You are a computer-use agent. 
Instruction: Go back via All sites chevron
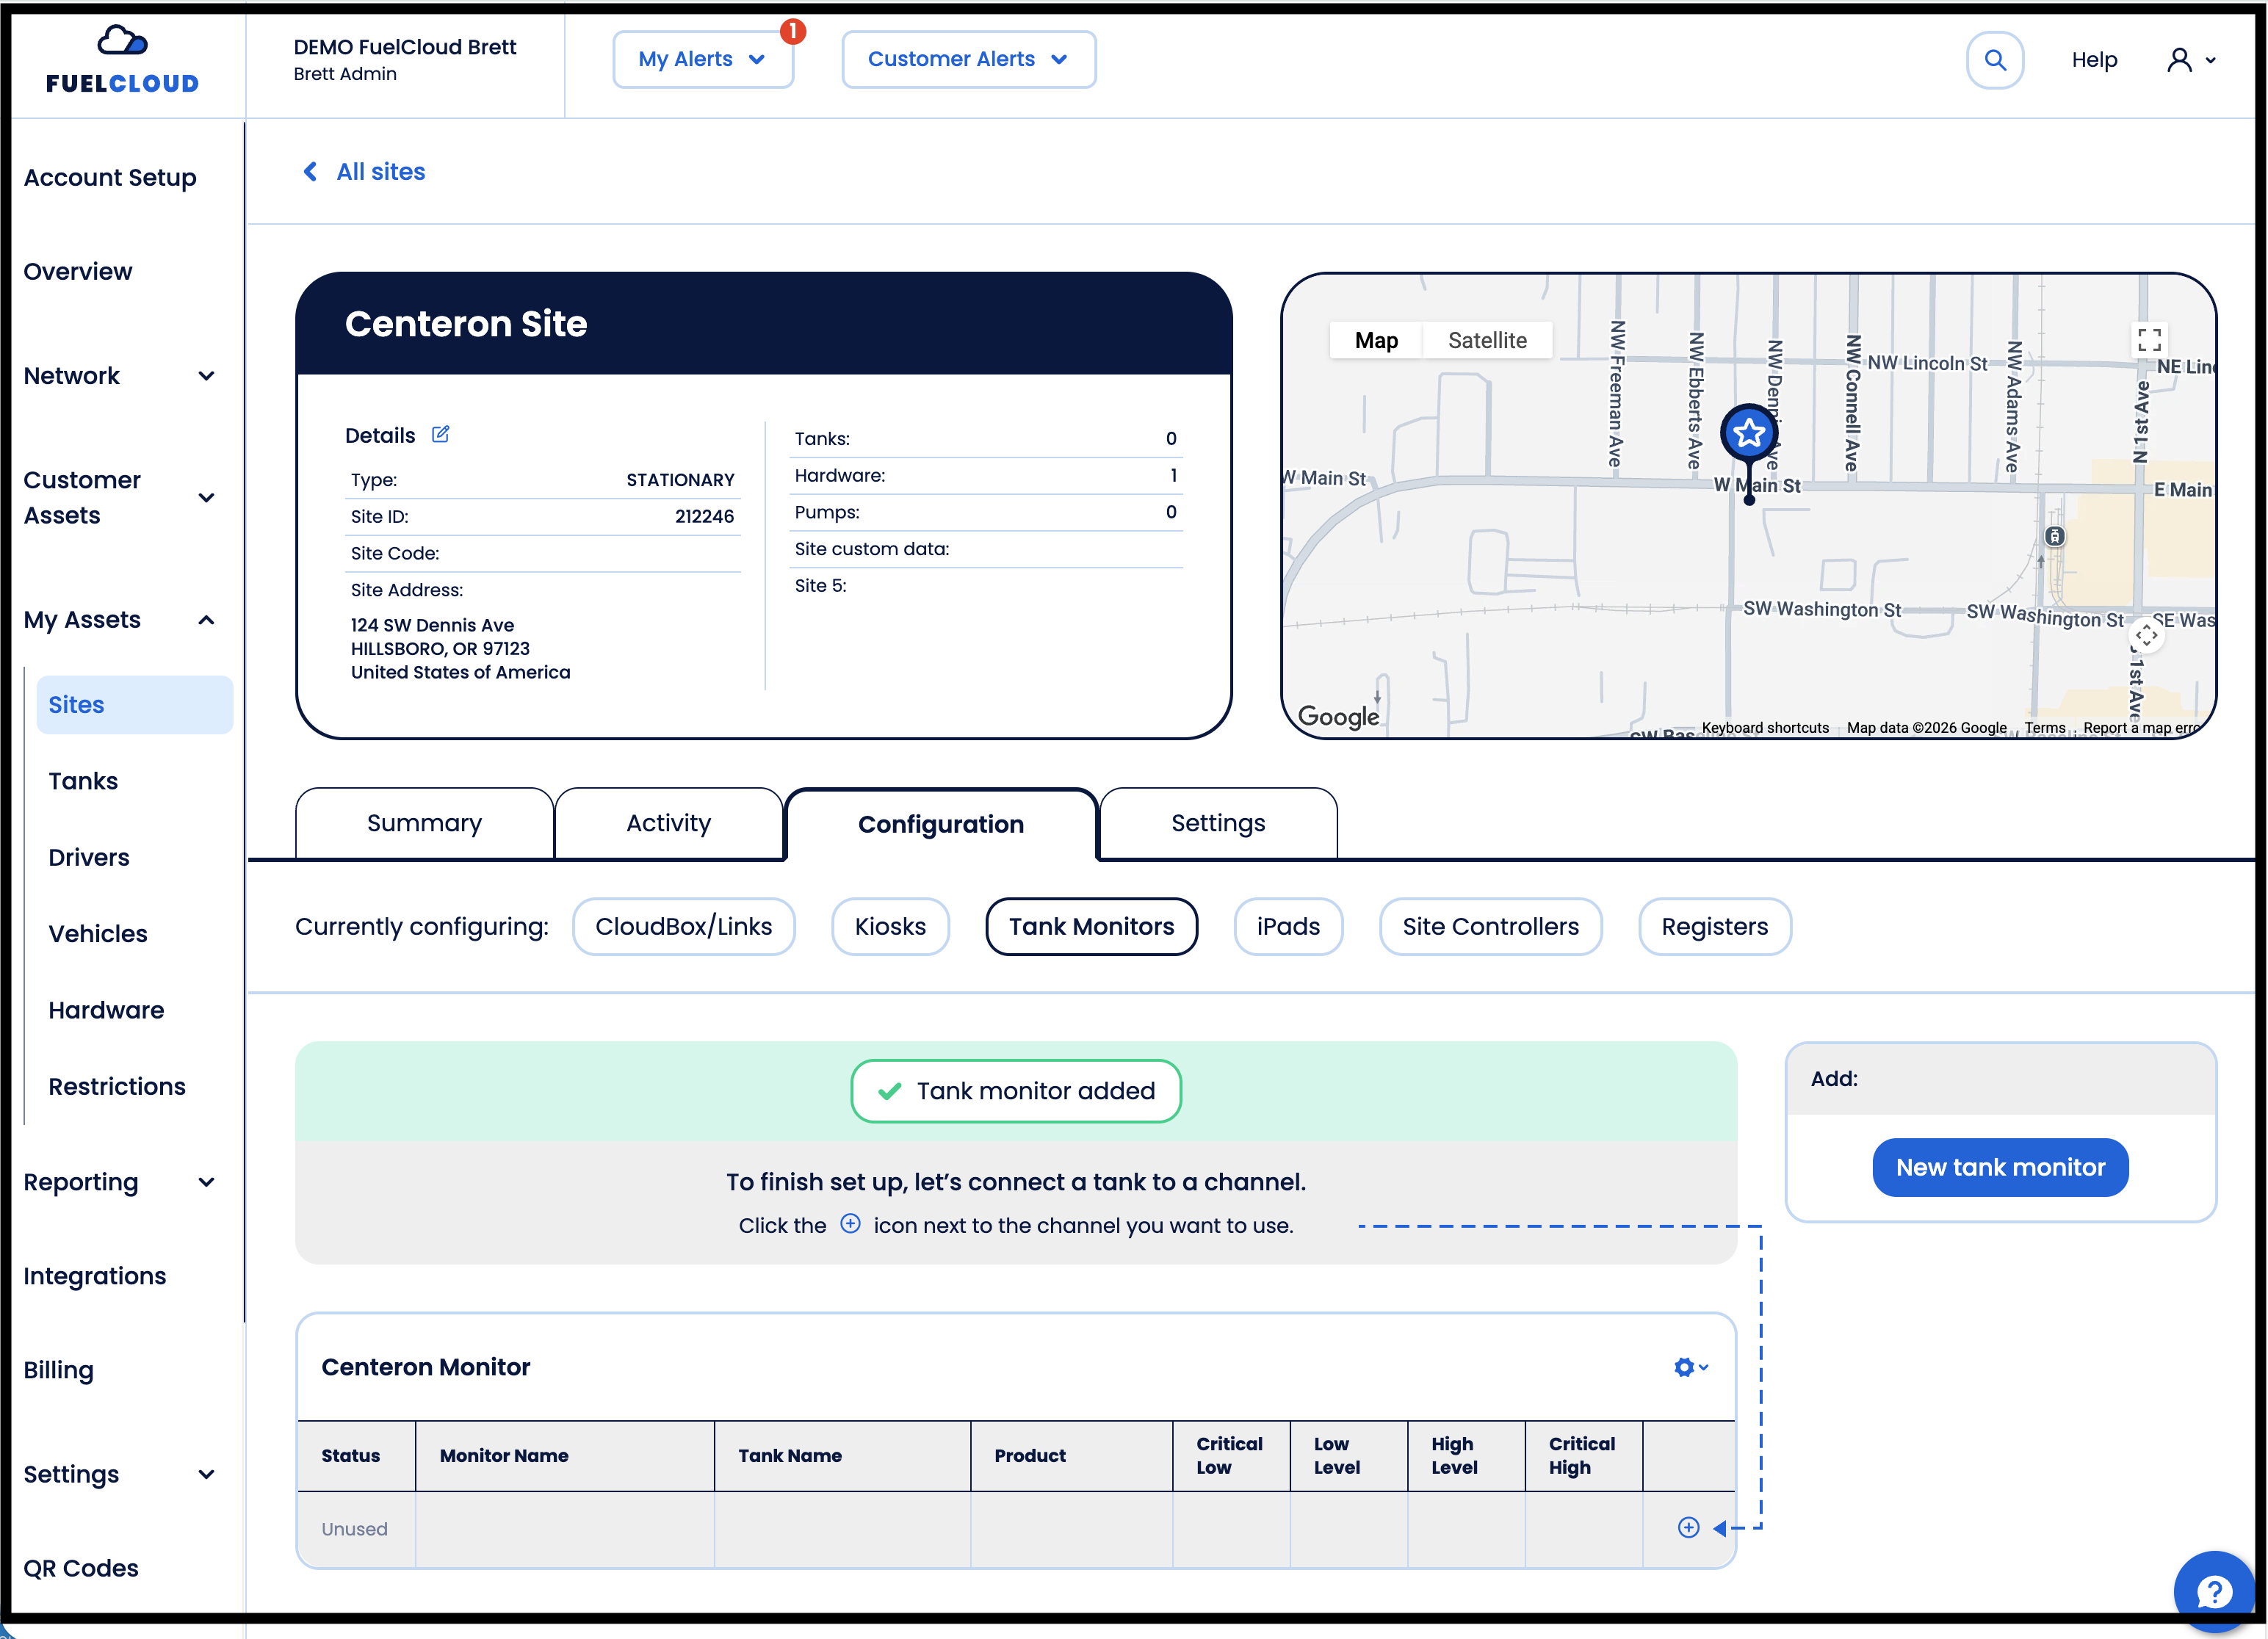(310, 172)
